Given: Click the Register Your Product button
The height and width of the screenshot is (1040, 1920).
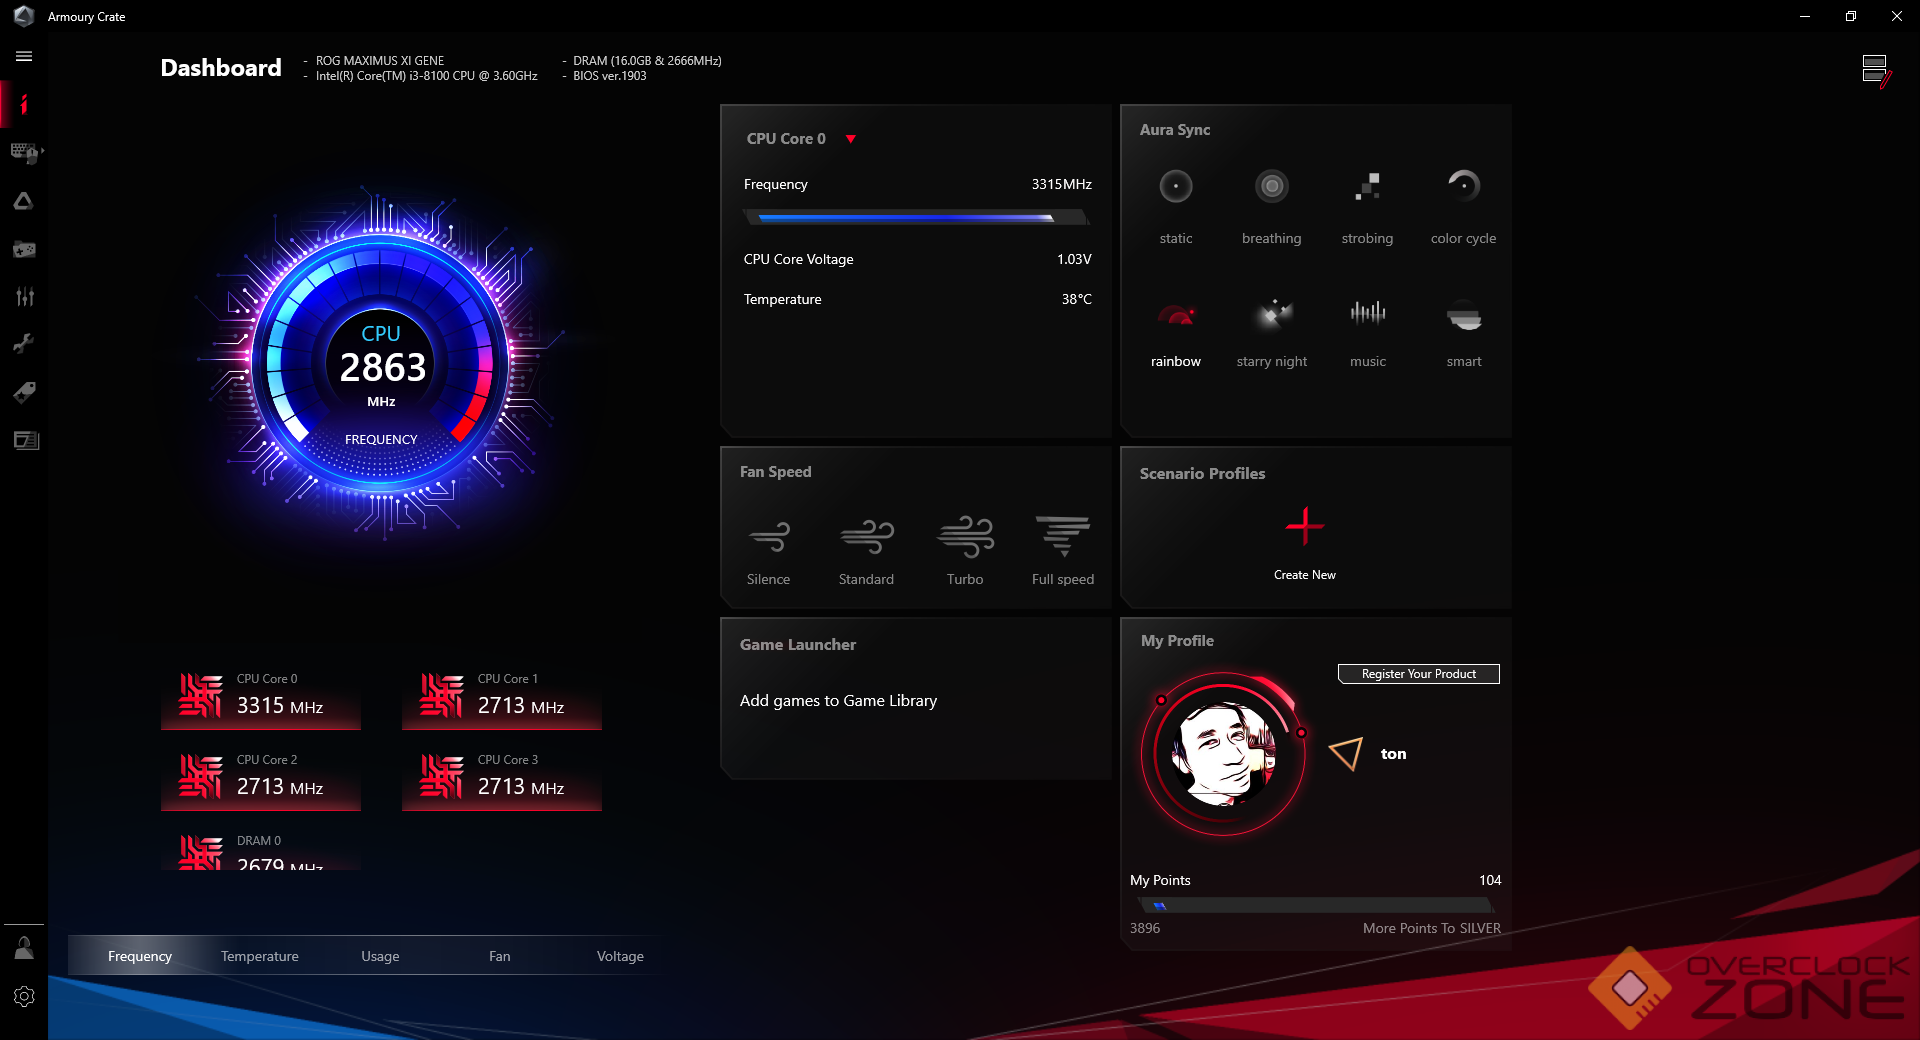Looking at the screenshot, I should coord(1418,674).
